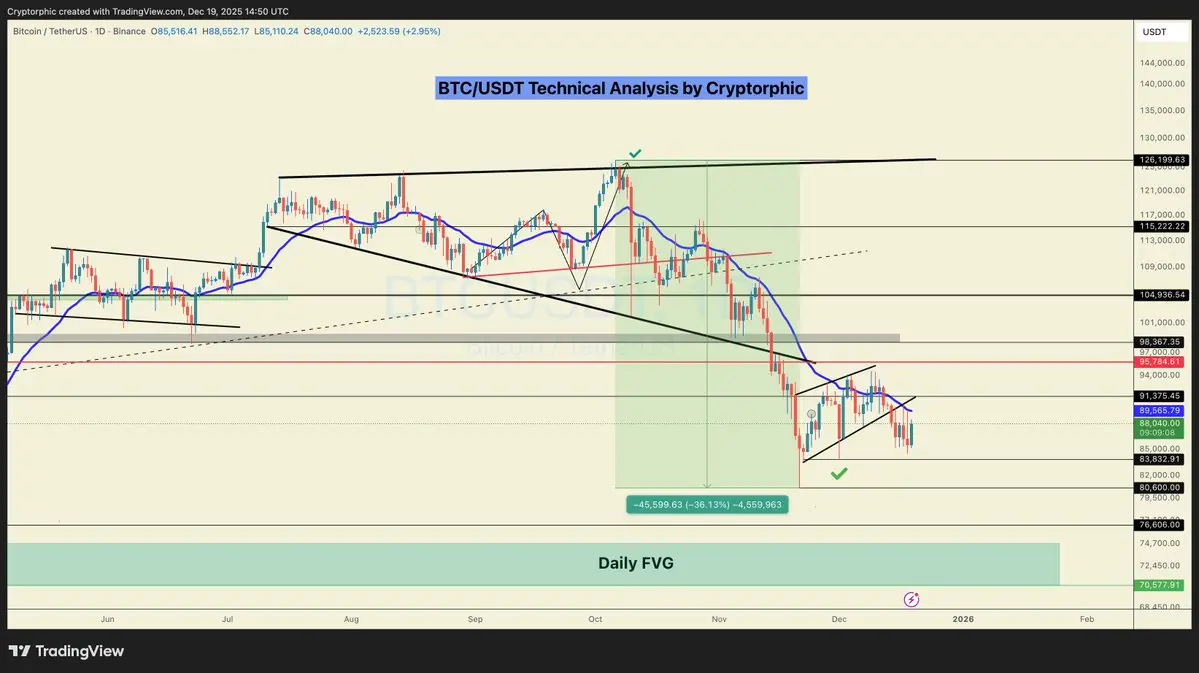The height and width of the screenshot is (673, 1199).
Task: Click the Nov label on the time axis
Action: [719, 619]
